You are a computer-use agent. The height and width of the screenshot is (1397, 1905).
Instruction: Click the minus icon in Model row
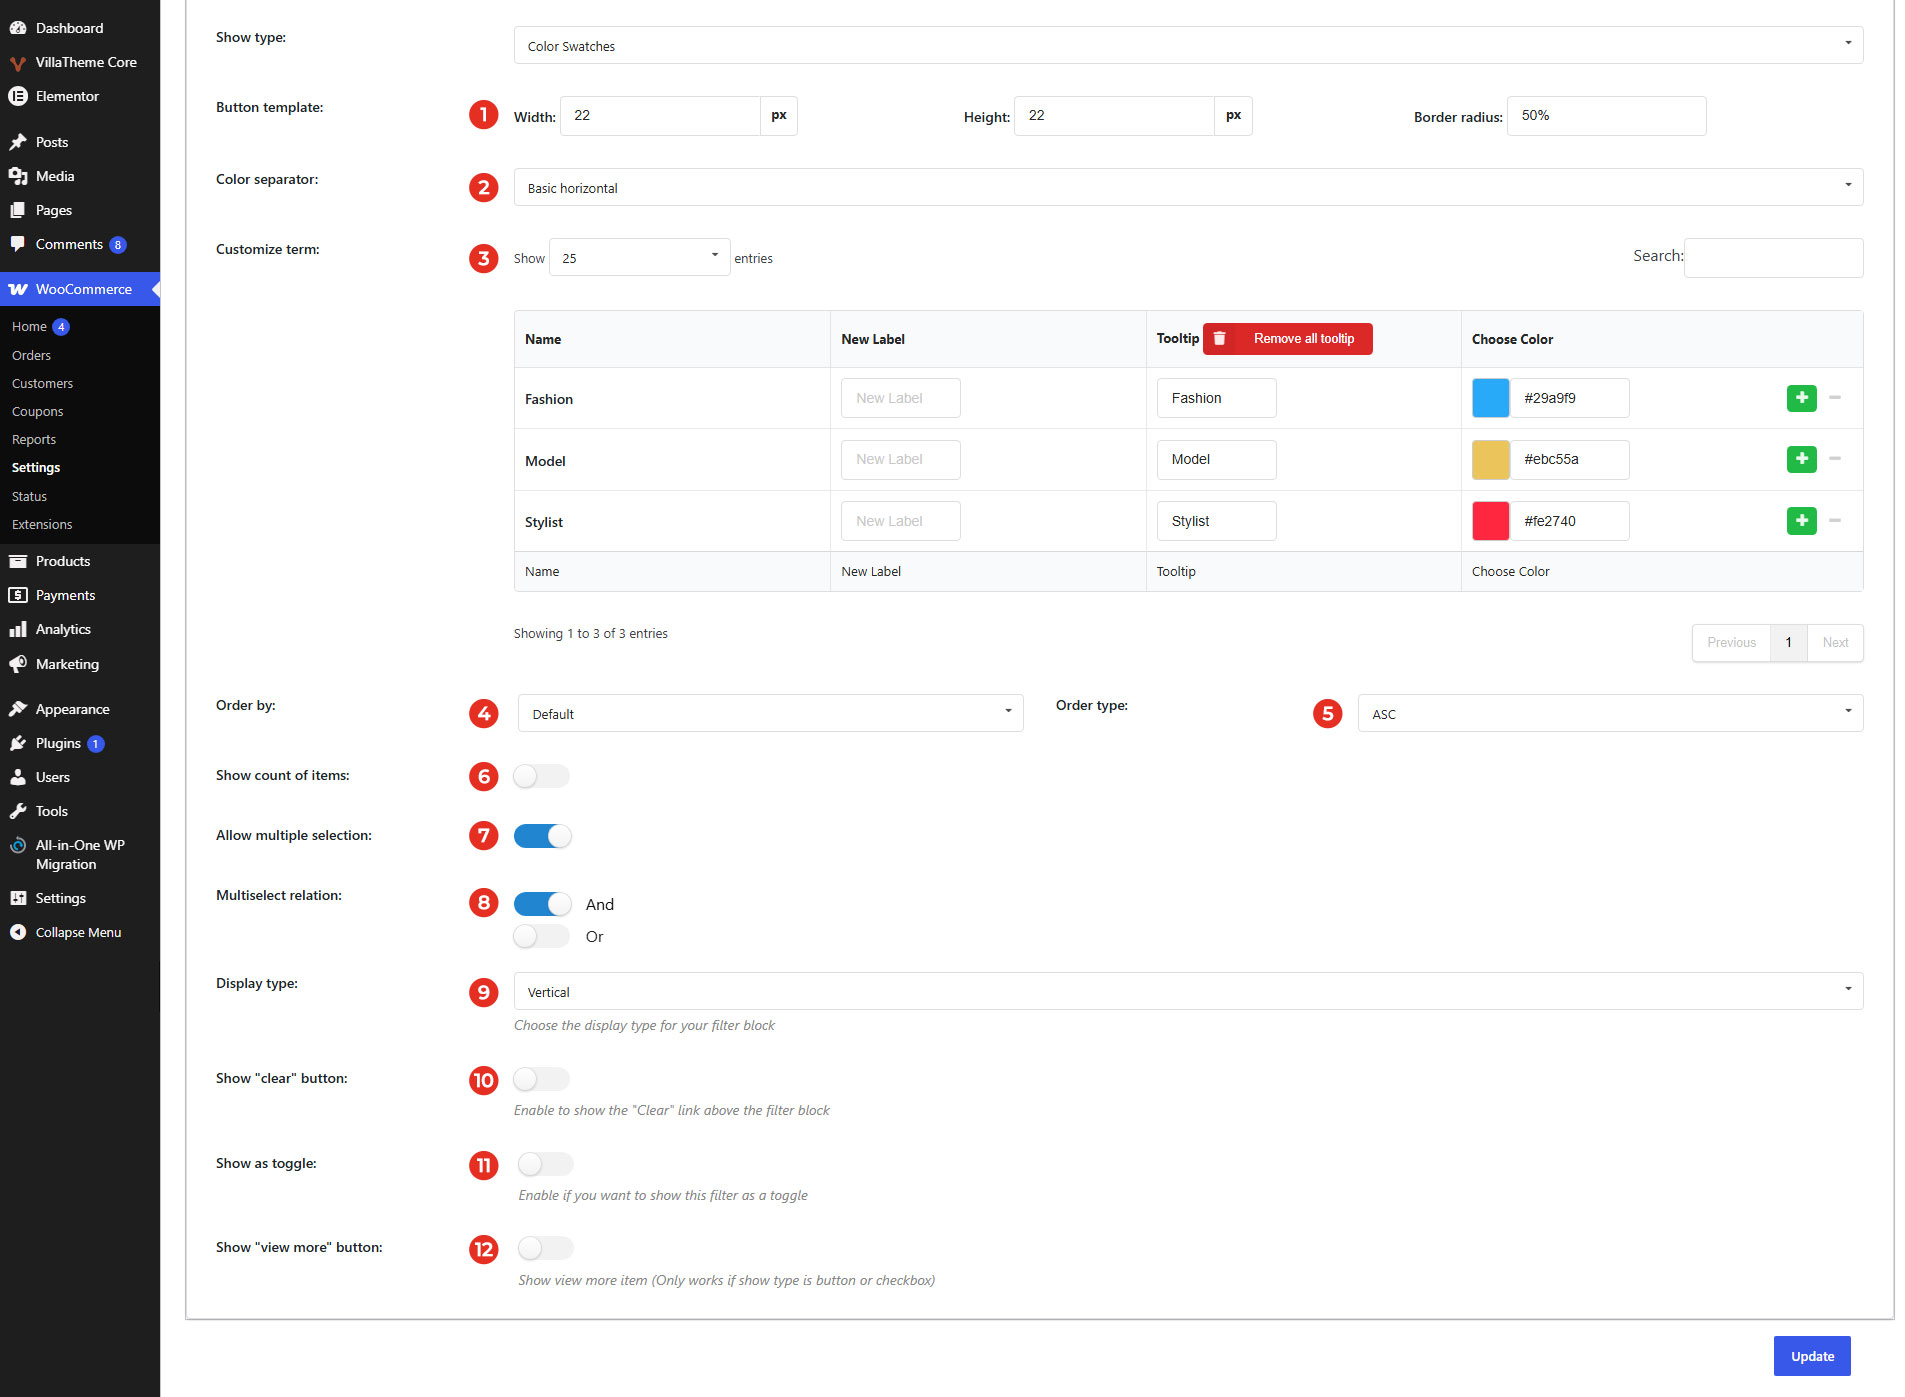[1835, 459]
